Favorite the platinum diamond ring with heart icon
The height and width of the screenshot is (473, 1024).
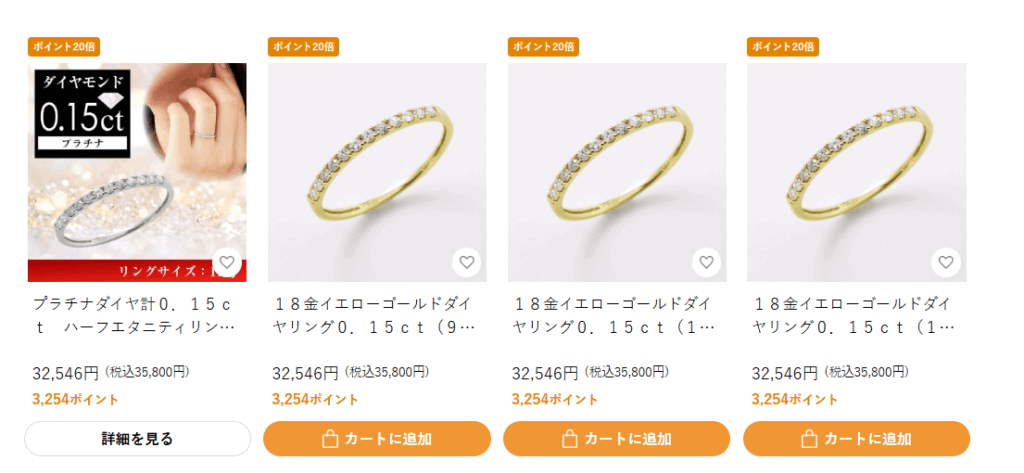click(227, 263)
